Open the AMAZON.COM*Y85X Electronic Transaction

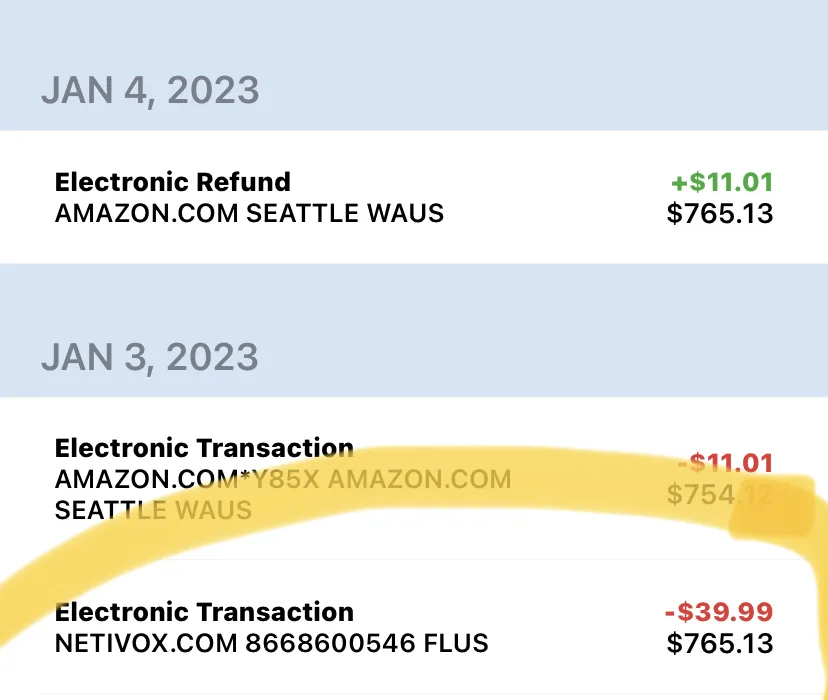point(414,478)
